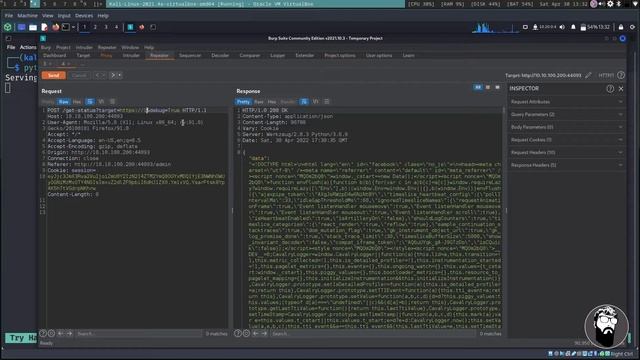Open the history forward dropdown arrow
Viewport: 640px width, 360px height.
click(119, 75)
